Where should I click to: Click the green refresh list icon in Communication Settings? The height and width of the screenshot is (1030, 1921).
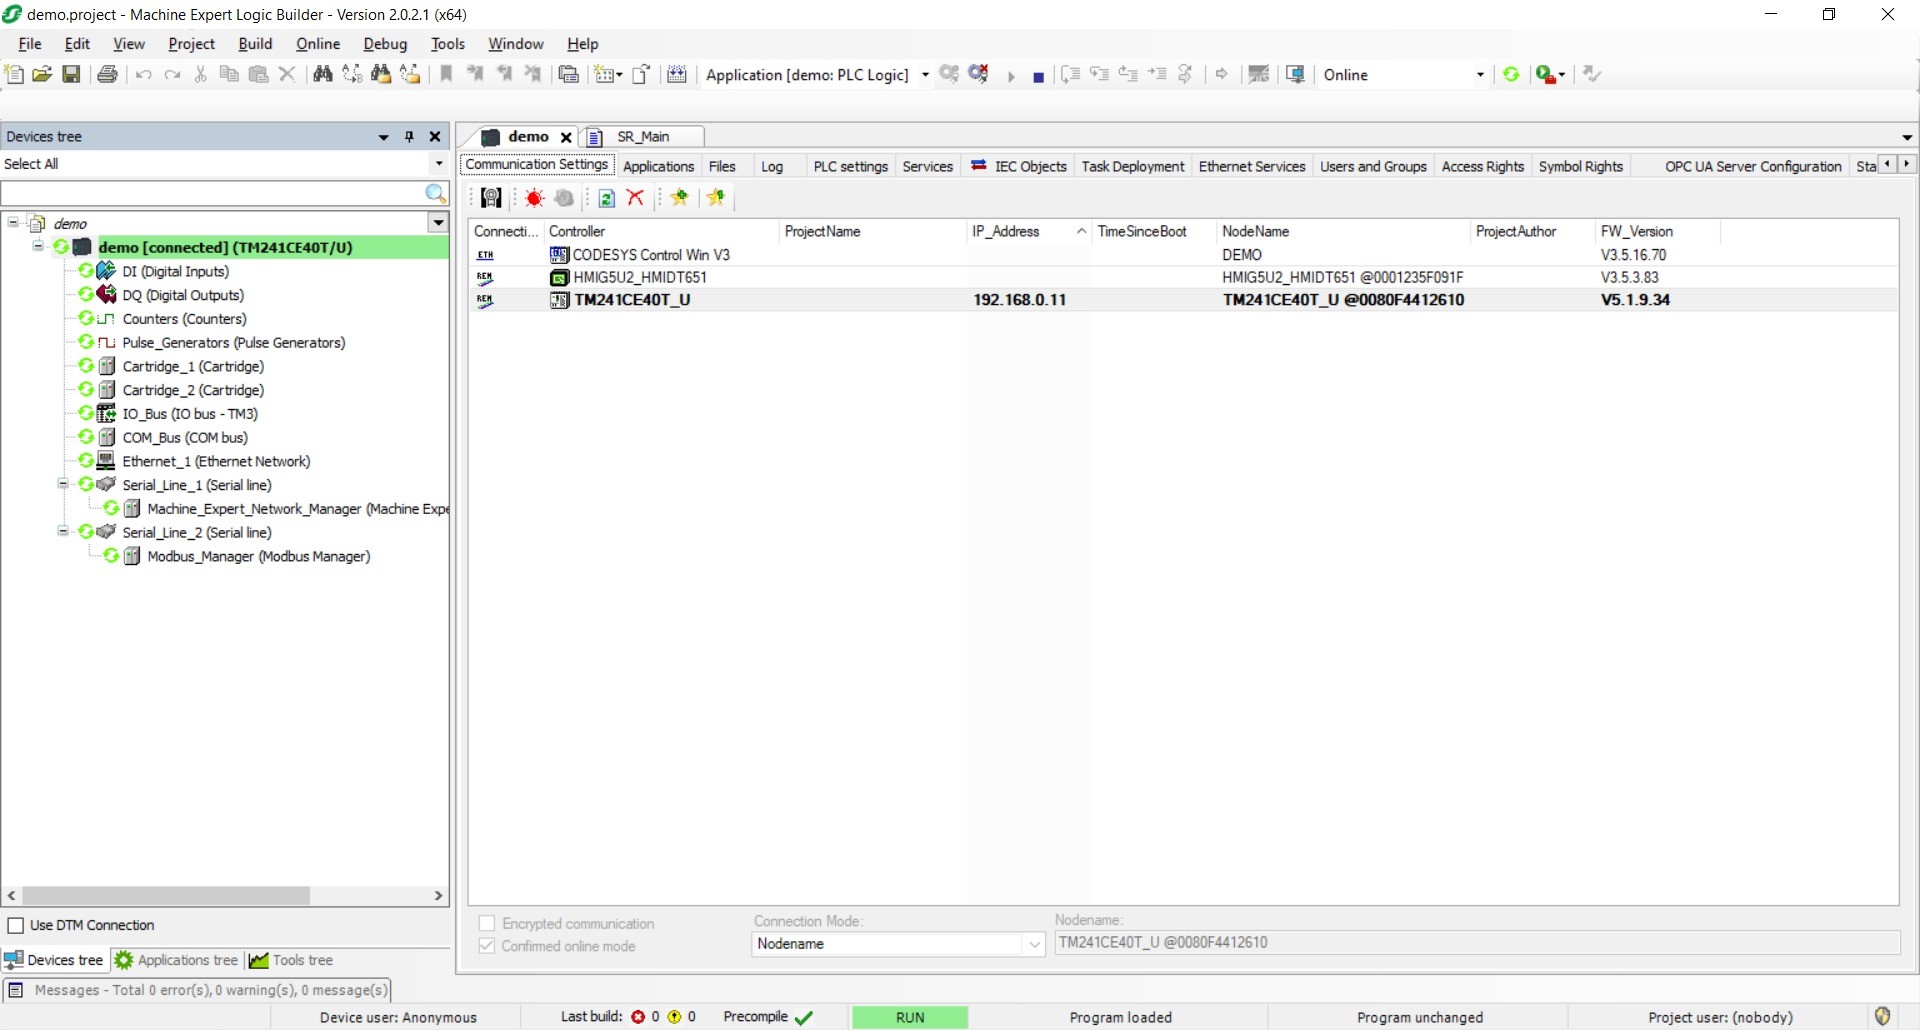(x=606, y=198)
